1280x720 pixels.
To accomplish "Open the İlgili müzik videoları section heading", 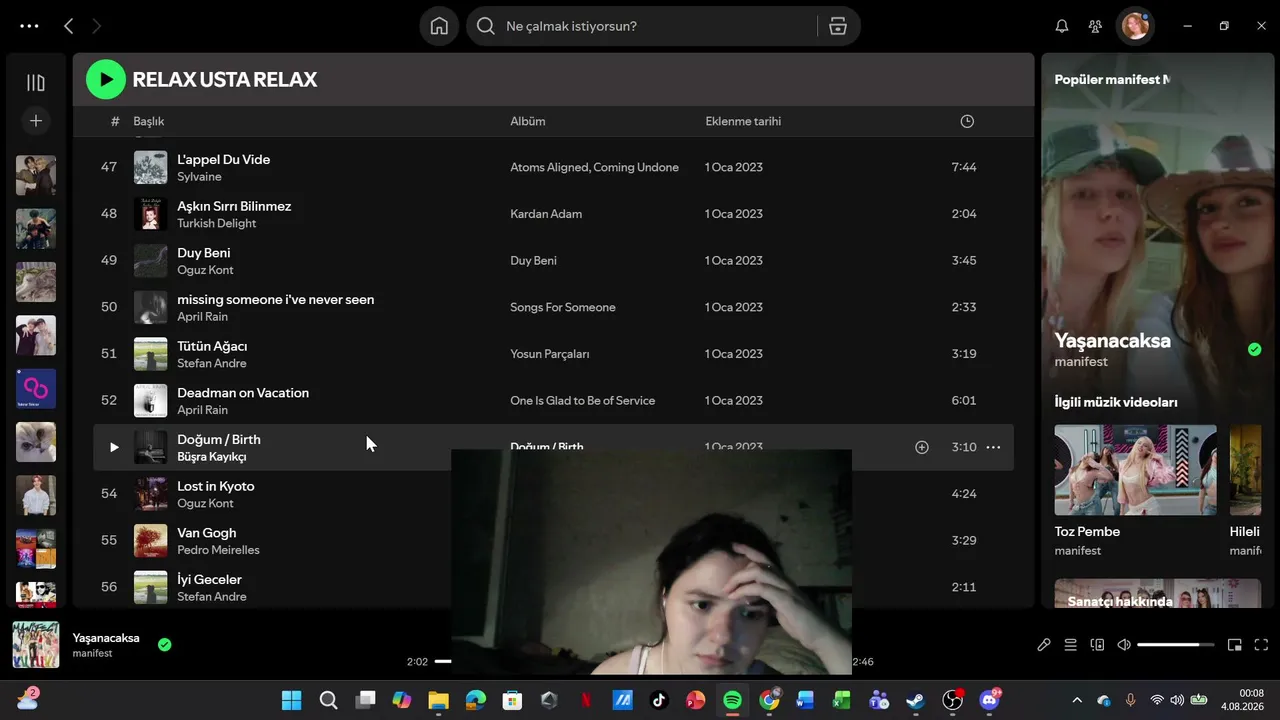I will pyautogui.click(x=1116, y=402).
